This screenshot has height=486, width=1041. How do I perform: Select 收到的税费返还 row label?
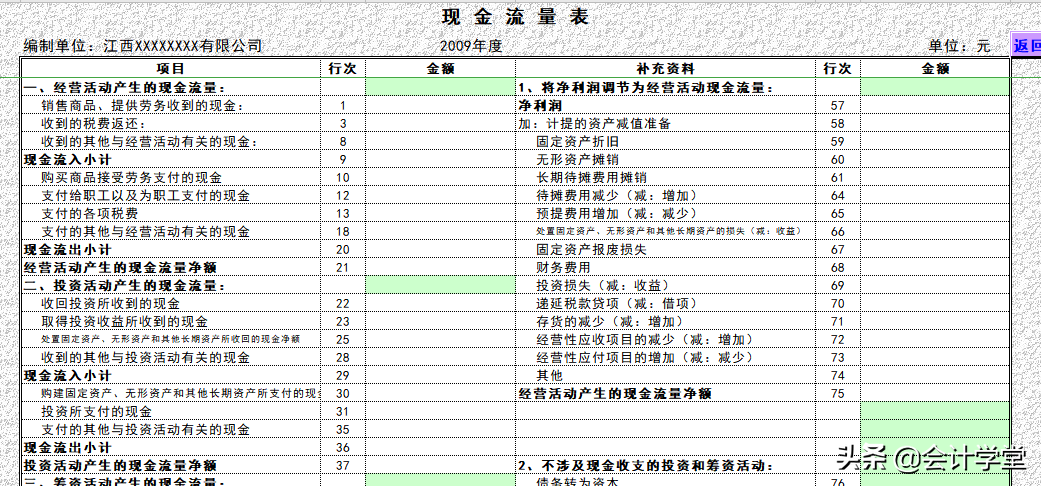click(x=93, y=123)
